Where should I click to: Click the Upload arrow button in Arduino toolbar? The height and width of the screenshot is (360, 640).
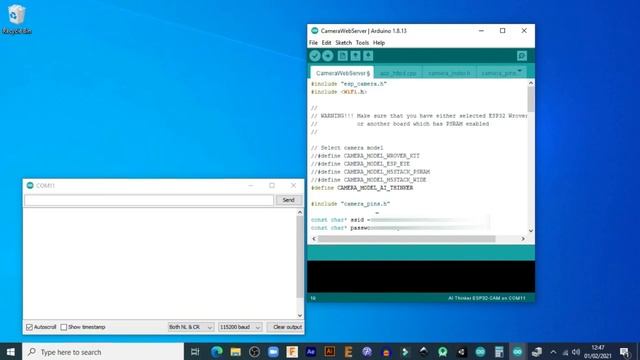click(x=328, y=56)
